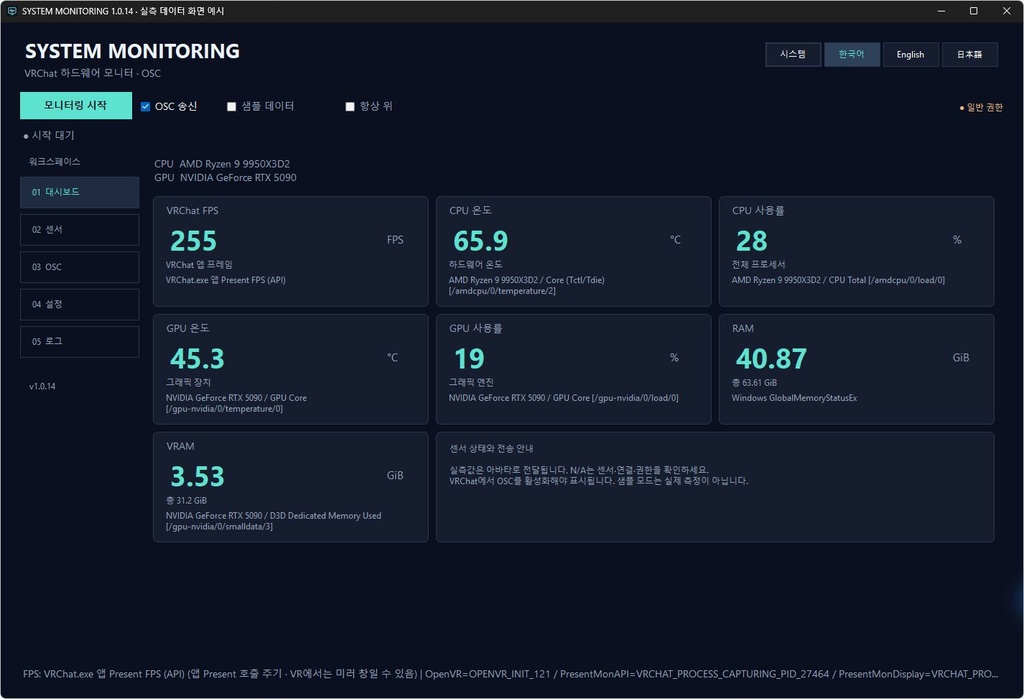Start monitoring with the 모니터링 시작 button

pos(76,105)
